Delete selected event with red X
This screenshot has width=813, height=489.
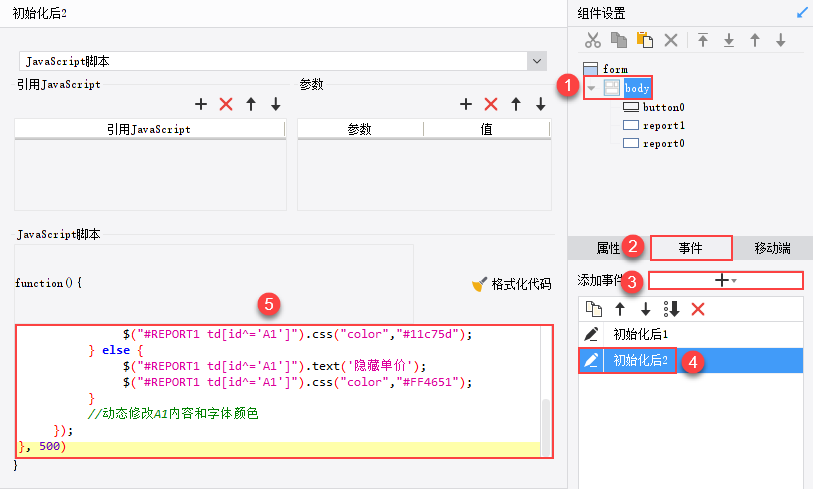tap(698, 310)
